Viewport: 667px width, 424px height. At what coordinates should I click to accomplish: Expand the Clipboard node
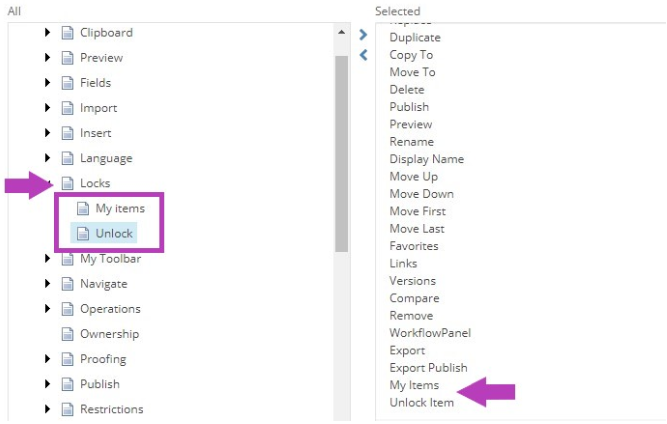(47, 32)
